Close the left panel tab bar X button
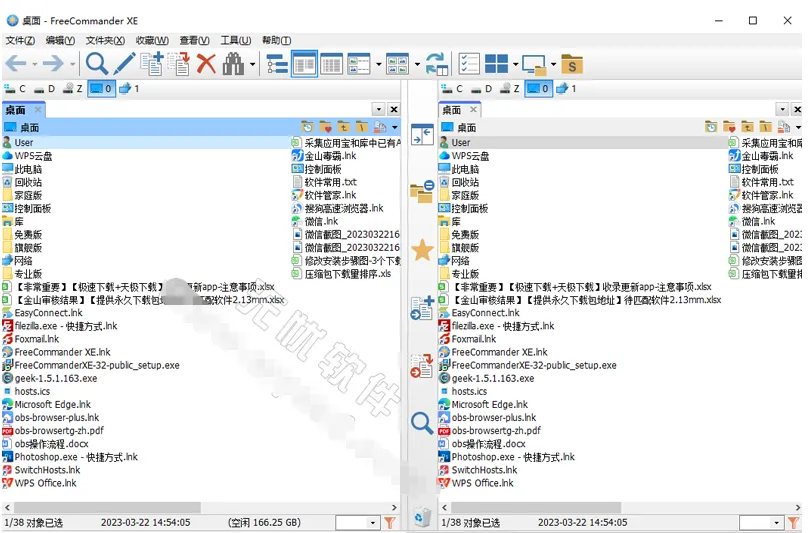Viewport: 809px width, 533px height. pos(394,109)
